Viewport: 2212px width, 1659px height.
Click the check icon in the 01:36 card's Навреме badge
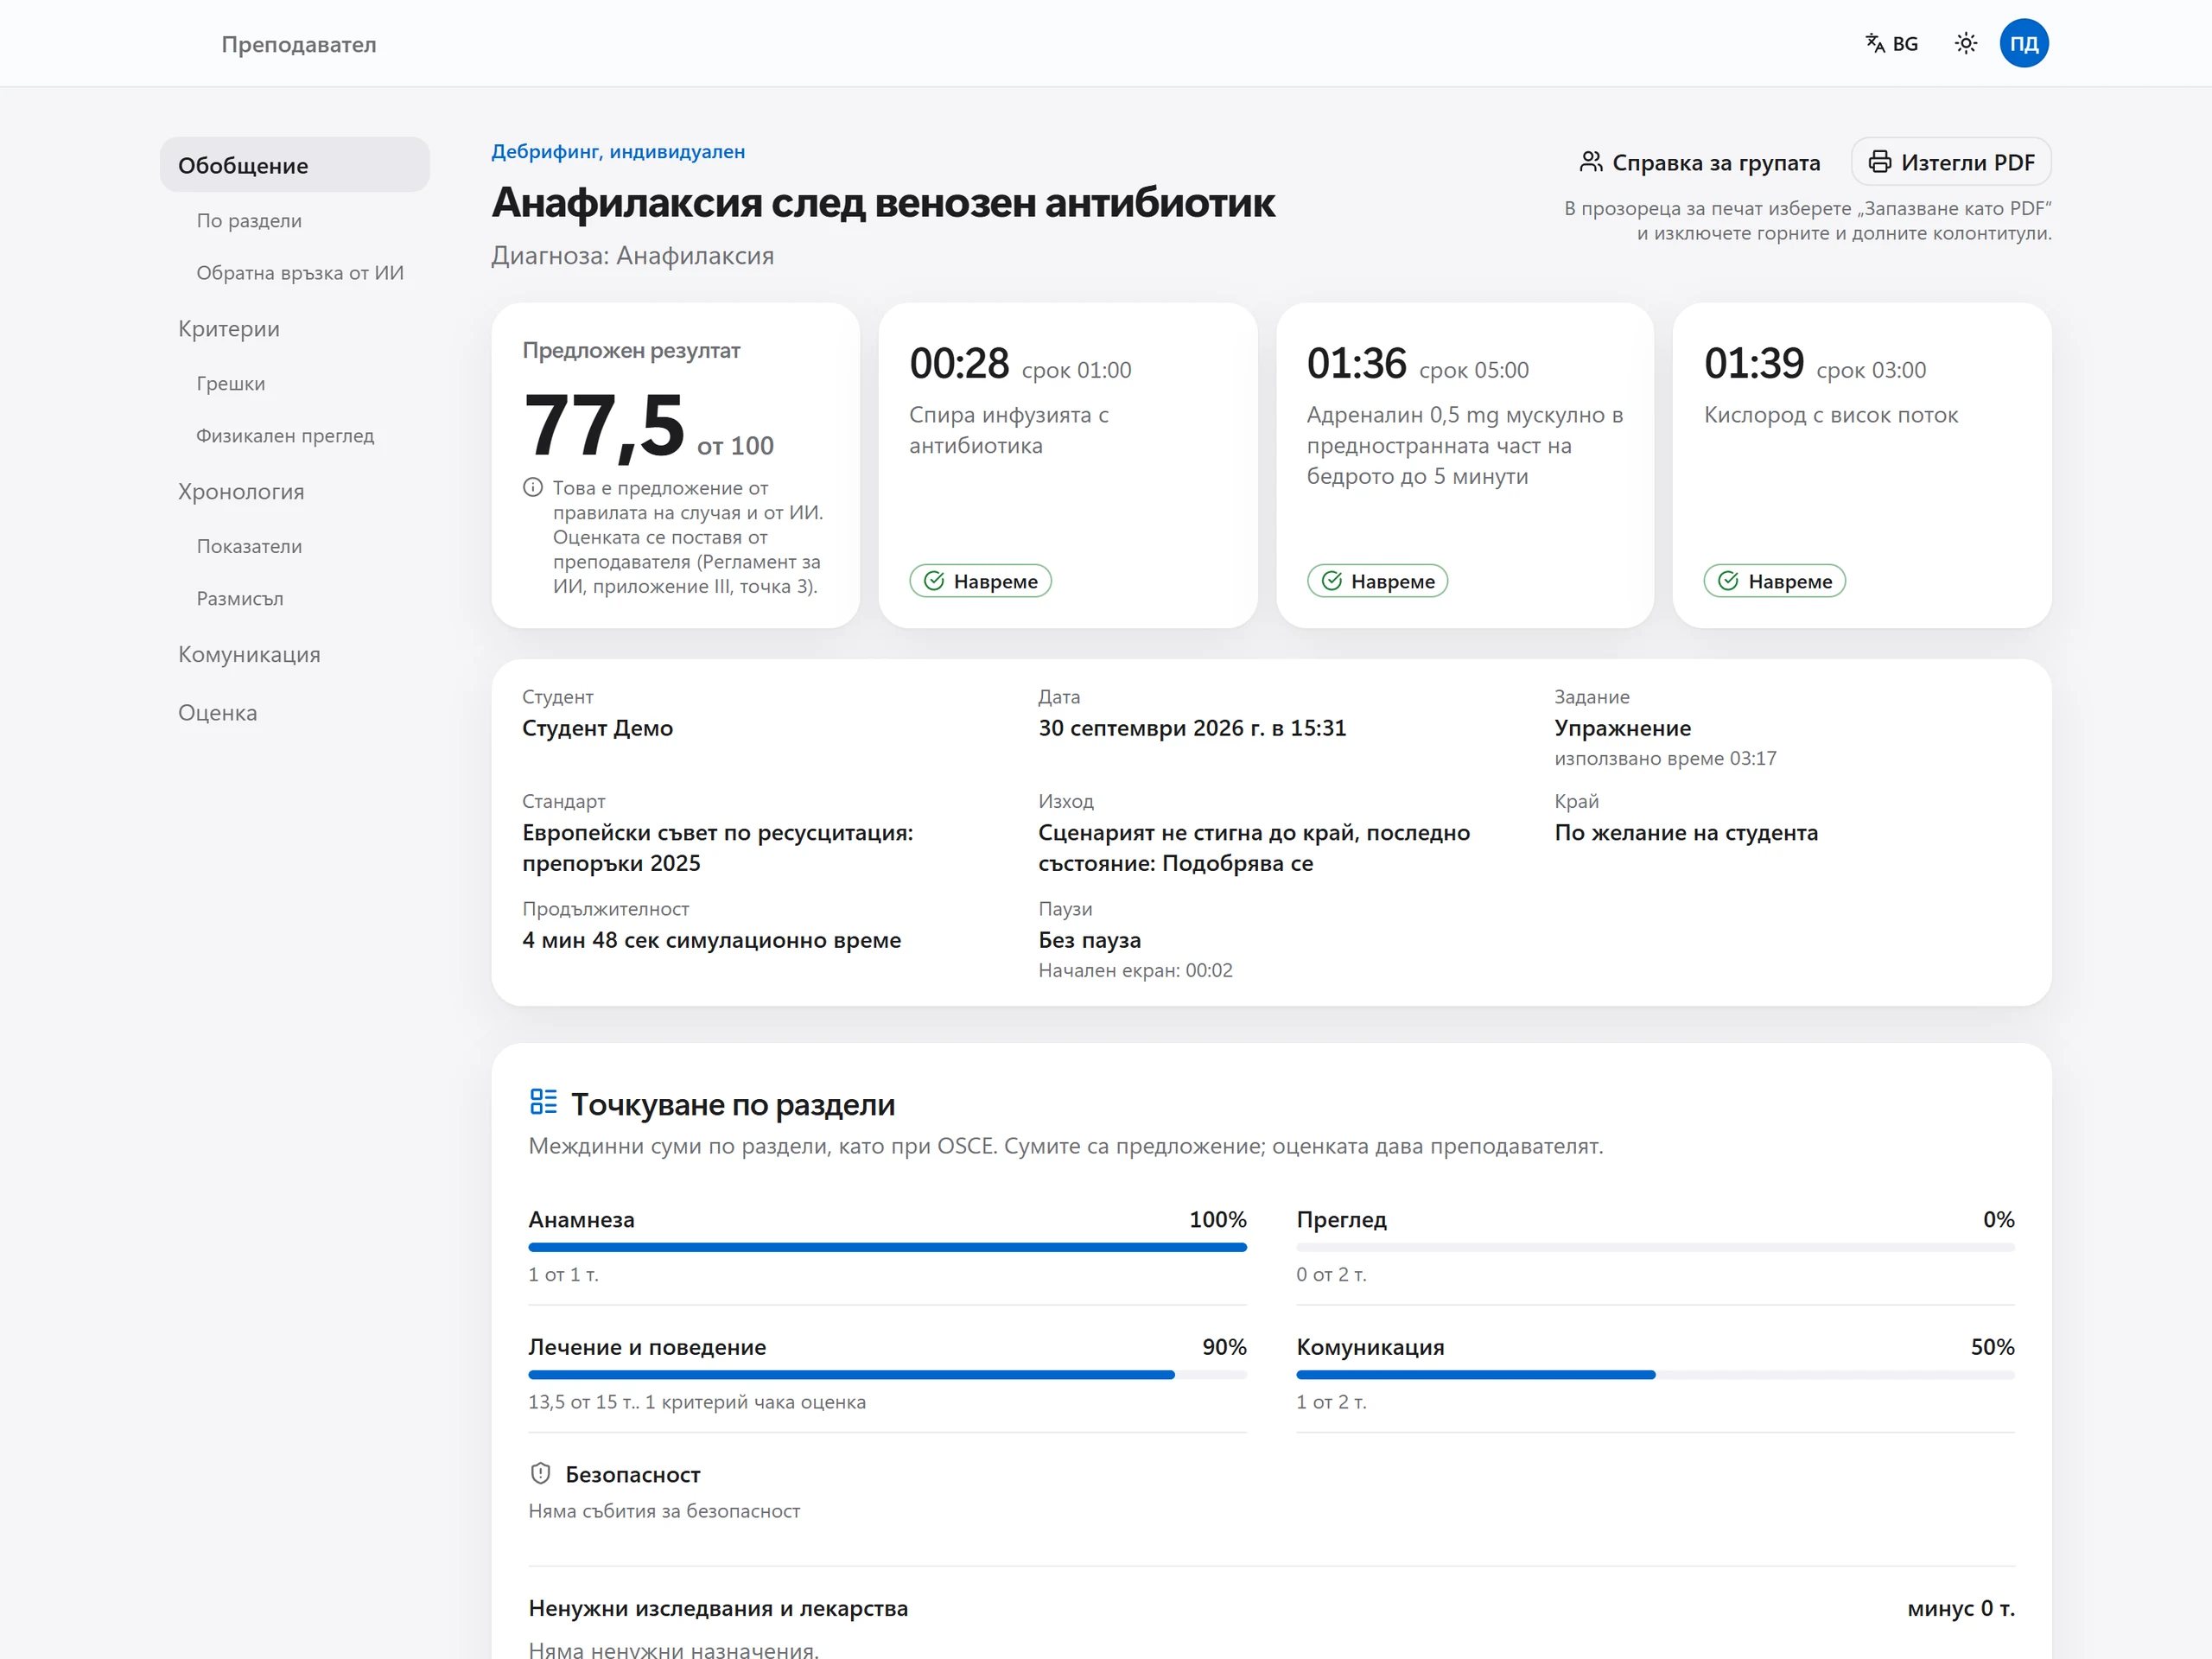[1332, 581]
